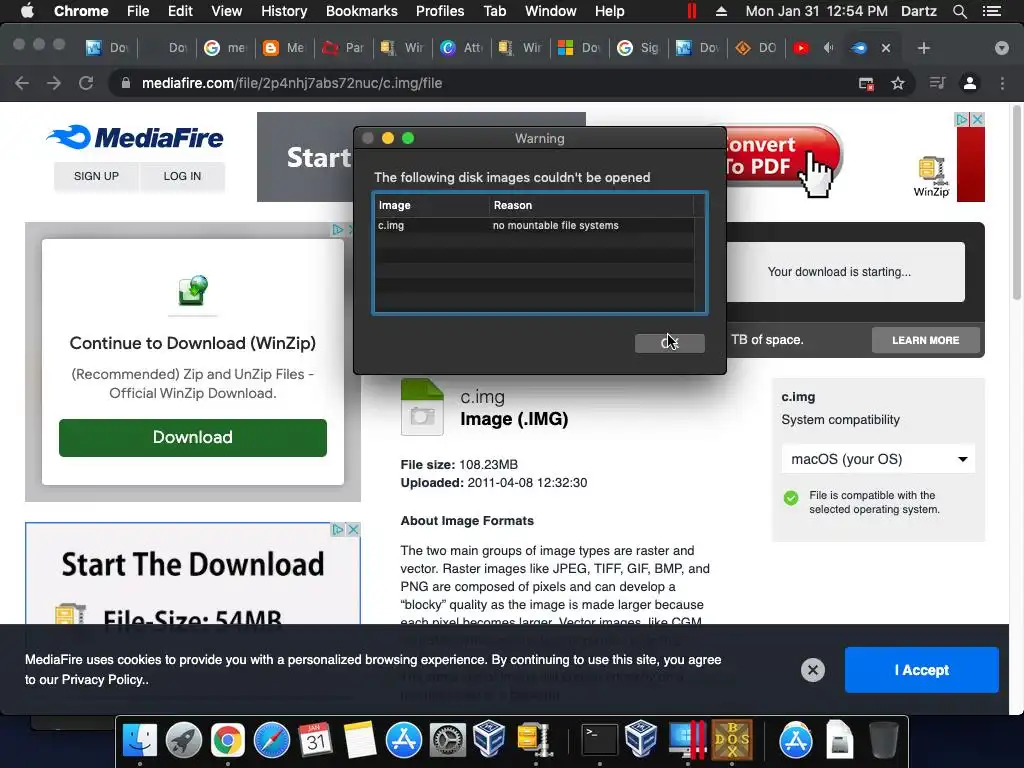Click the SIGN UP button

pos(96,176)
